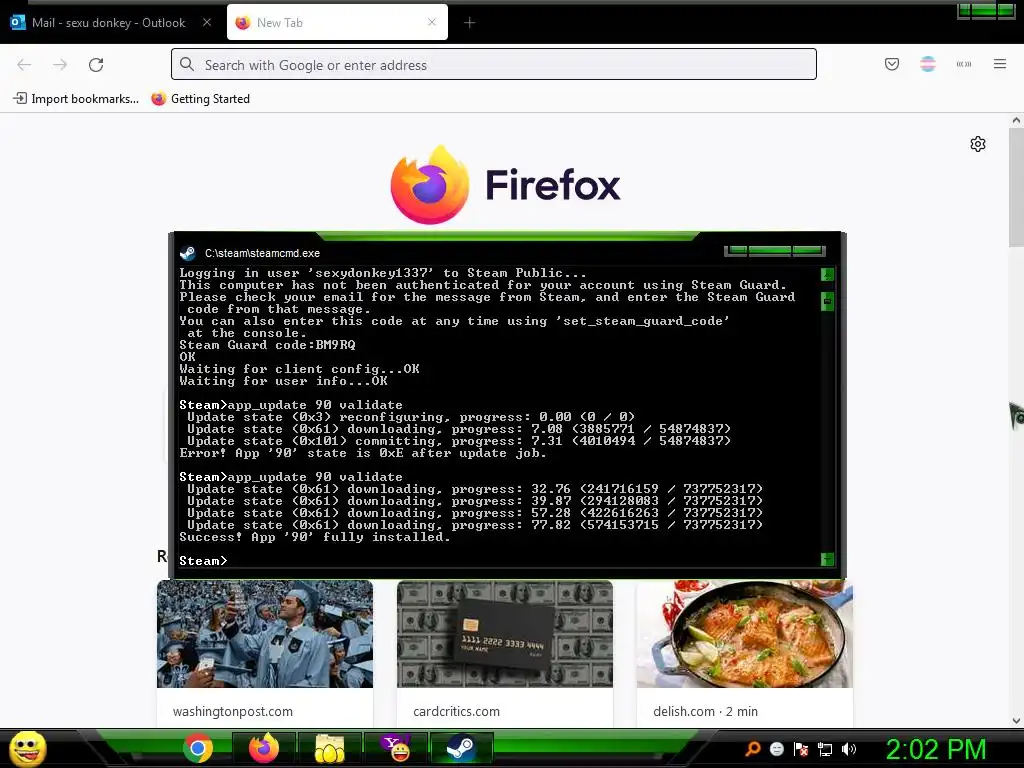Open the Firefox hamburger menu
Image resolution: width=1024 pixels, height=768 pixels.
coord(1000,64)
